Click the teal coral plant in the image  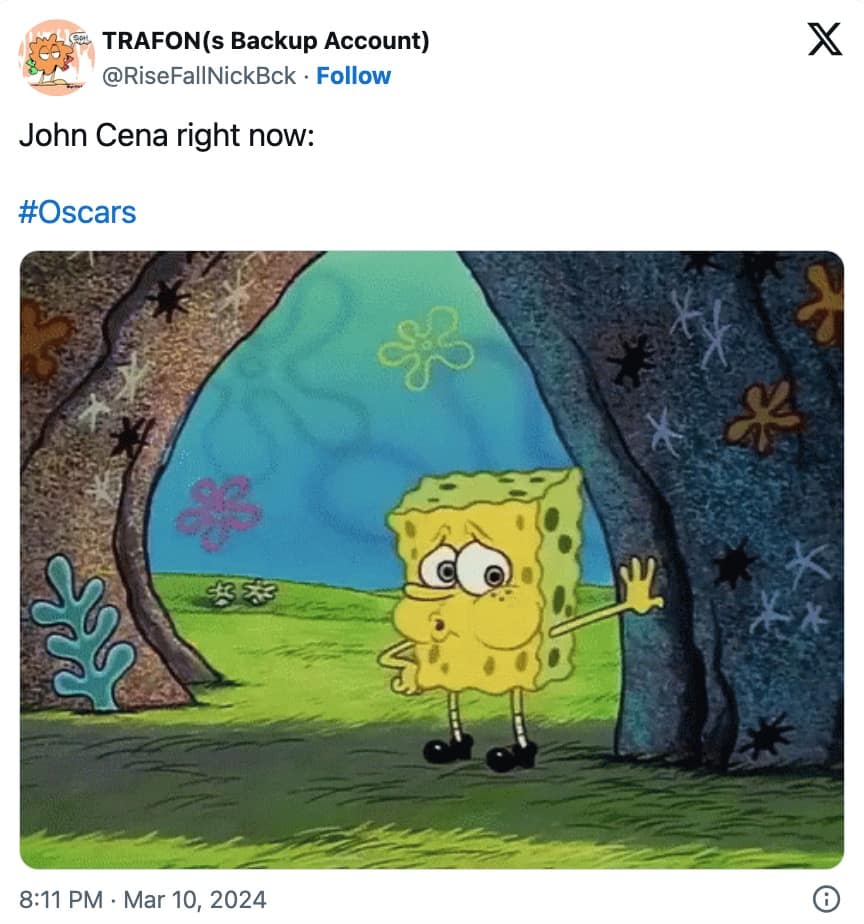[82, 632]
